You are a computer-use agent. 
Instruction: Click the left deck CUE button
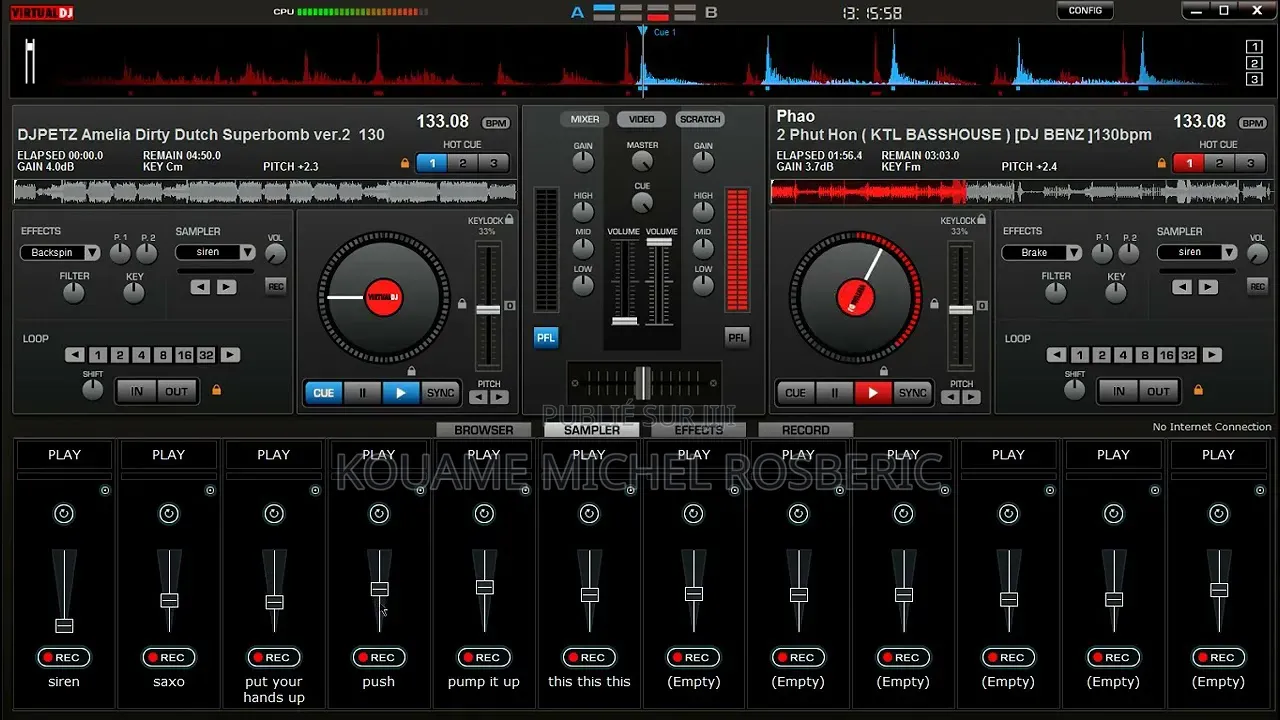(x=324, y=393)
